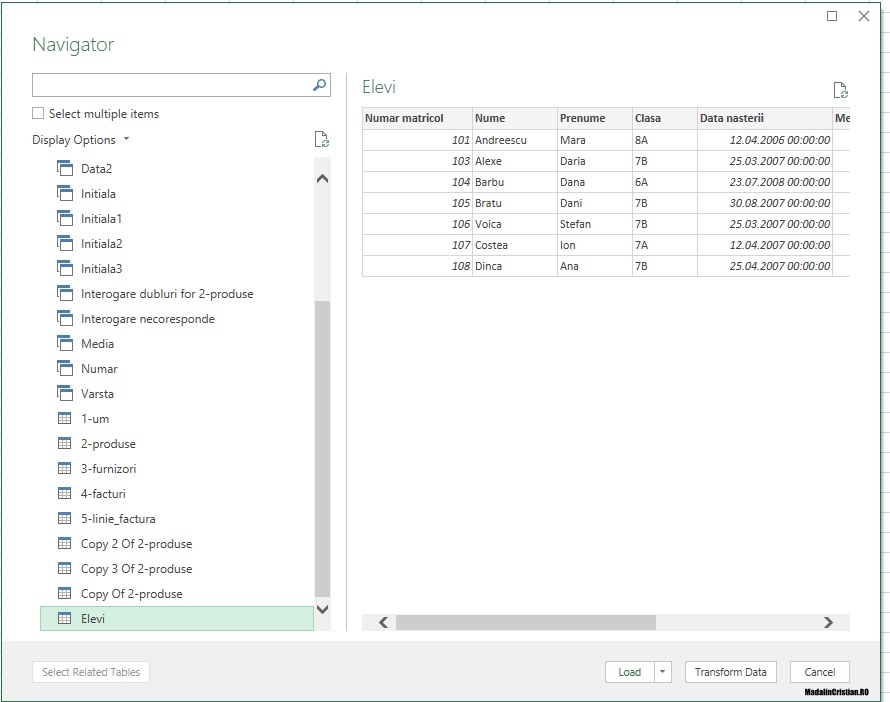The image size is (890, 702).
Task: Click the search magnifier icon
Action: point(318,85)
